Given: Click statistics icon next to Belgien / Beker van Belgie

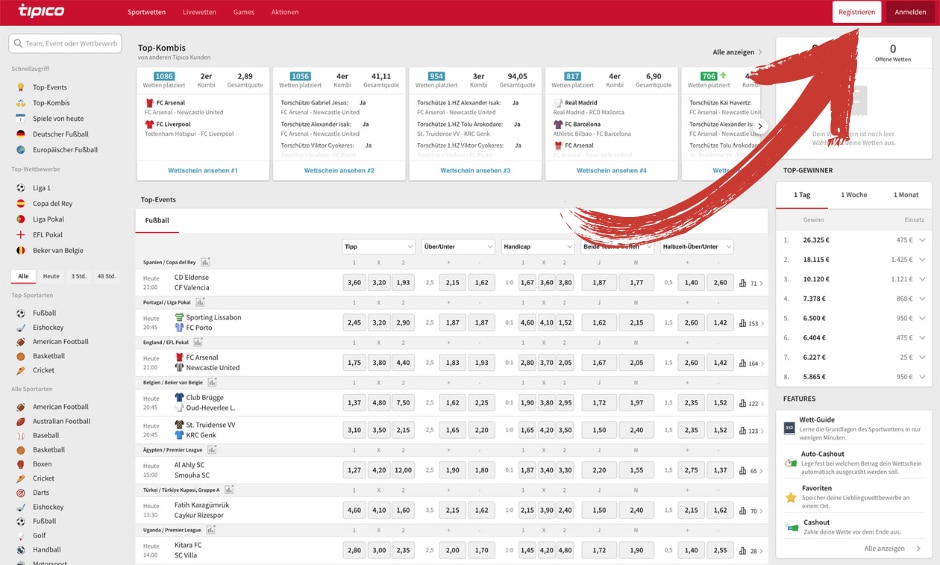Looking at the screenshot, I should (x=212, y=382).
